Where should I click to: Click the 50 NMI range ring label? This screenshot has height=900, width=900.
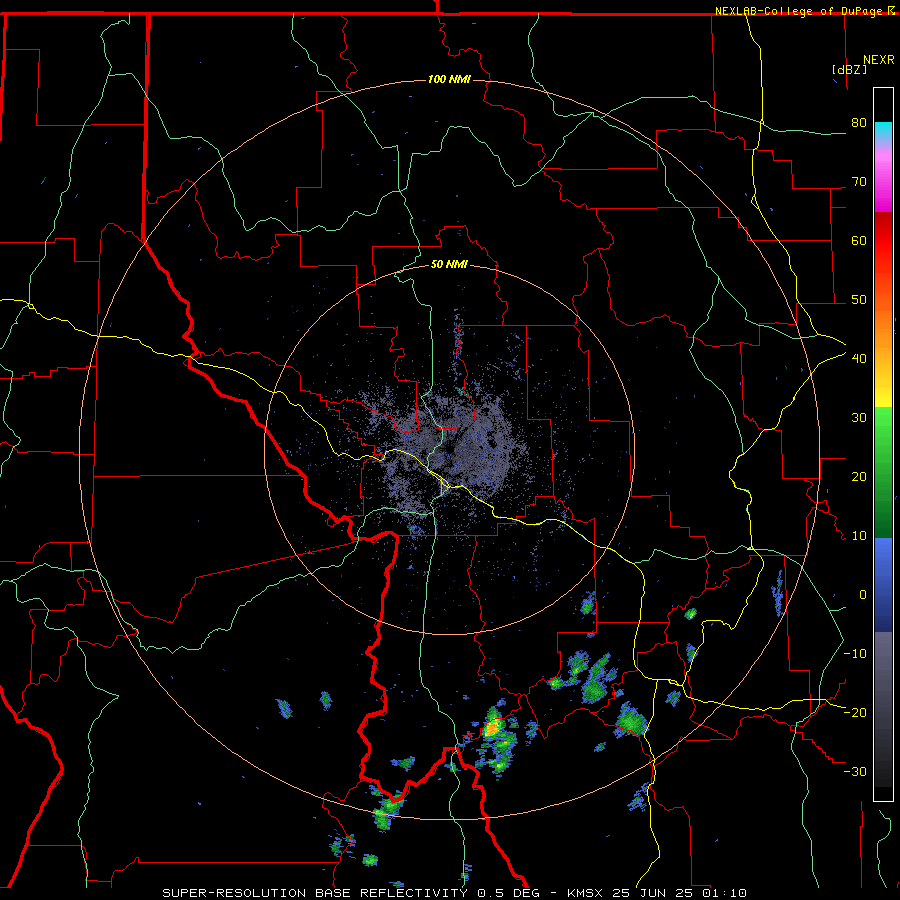tap(449, 264)
